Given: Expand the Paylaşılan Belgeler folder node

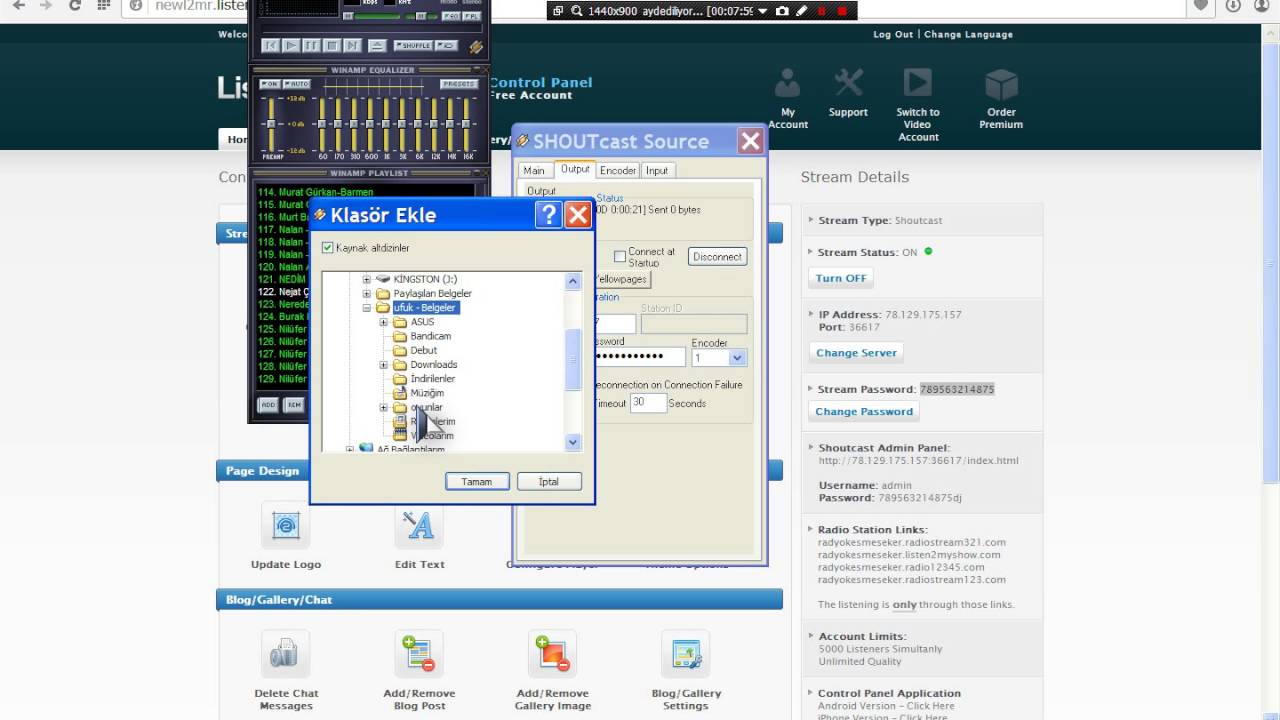Looking at the screenshot, I should coord(367,294).
